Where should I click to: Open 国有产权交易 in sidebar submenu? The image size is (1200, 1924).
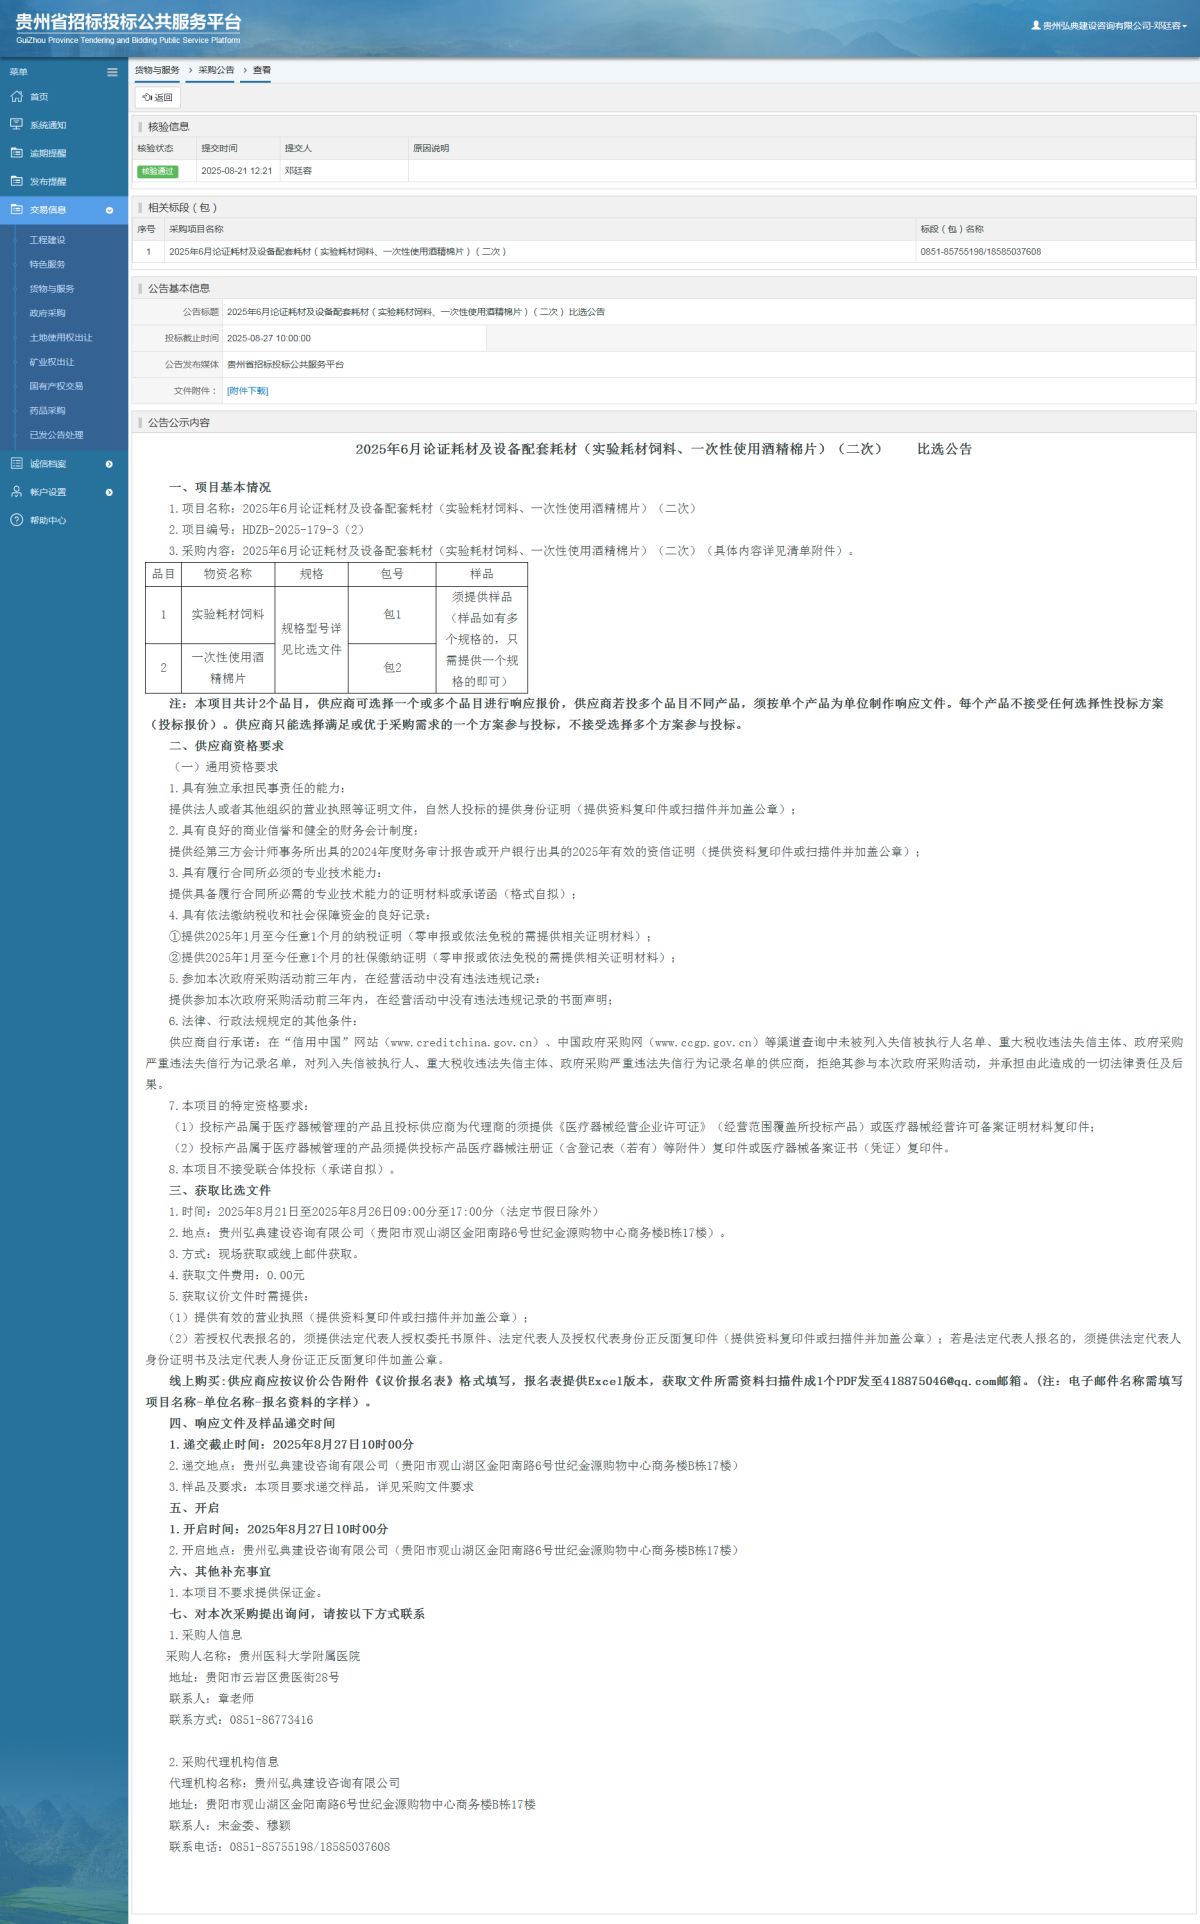tap(56, 386)
